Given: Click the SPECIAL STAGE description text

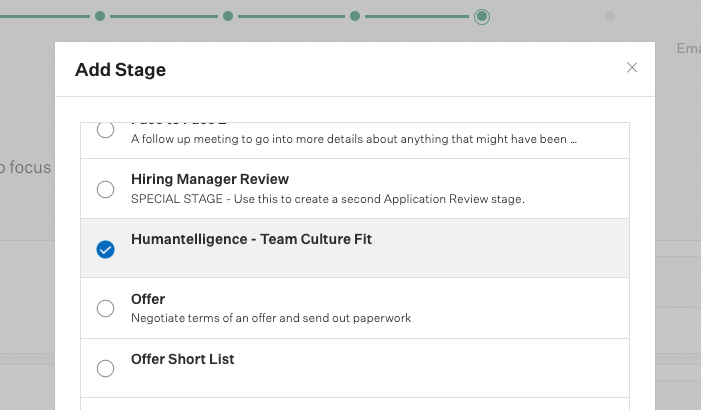Looking at the screenshot, I should [x=328, y=199].
